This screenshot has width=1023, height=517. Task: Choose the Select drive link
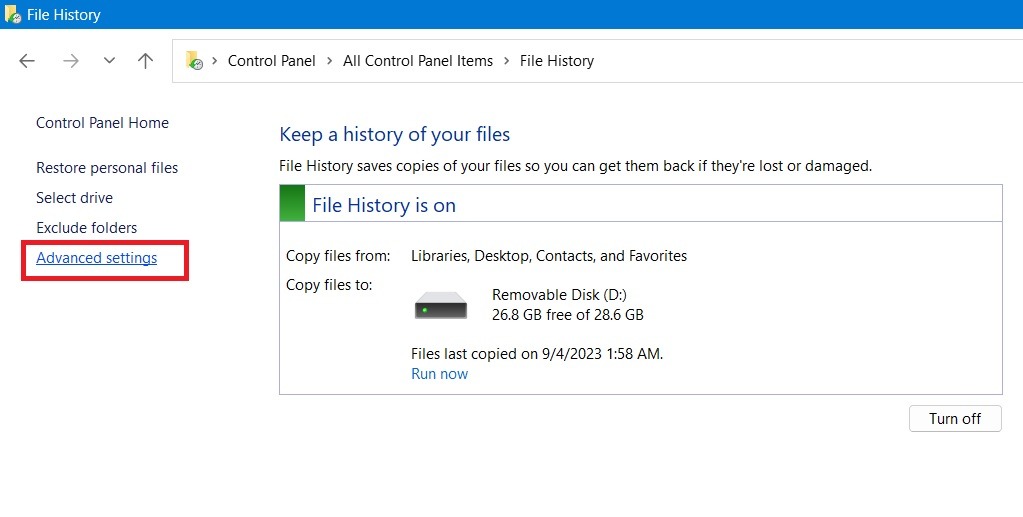coord(74,198)
